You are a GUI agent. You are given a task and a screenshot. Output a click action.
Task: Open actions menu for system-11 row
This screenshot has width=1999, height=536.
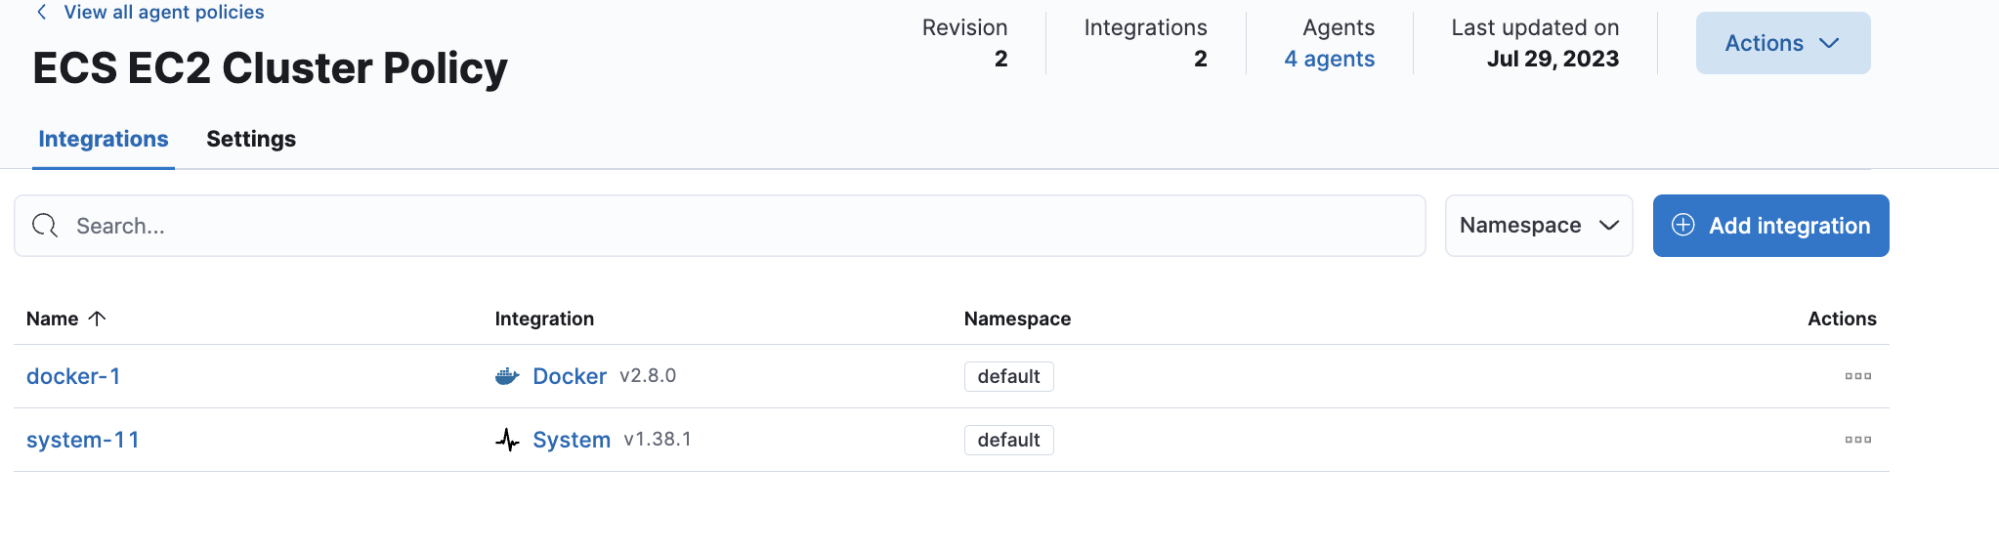tap(1857, 440)
